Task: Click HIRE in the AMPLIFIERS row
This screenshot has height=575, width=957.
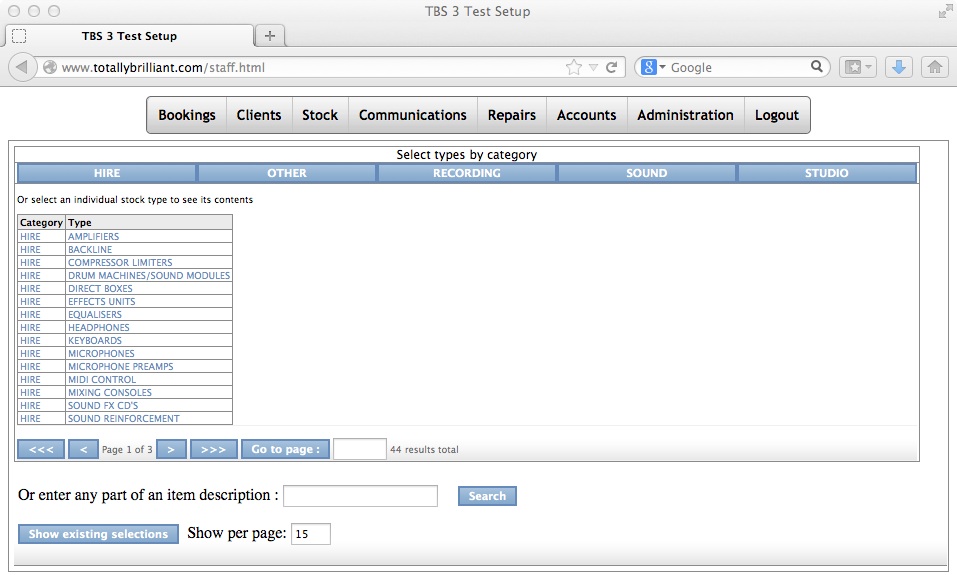Action: click(30, 236)
